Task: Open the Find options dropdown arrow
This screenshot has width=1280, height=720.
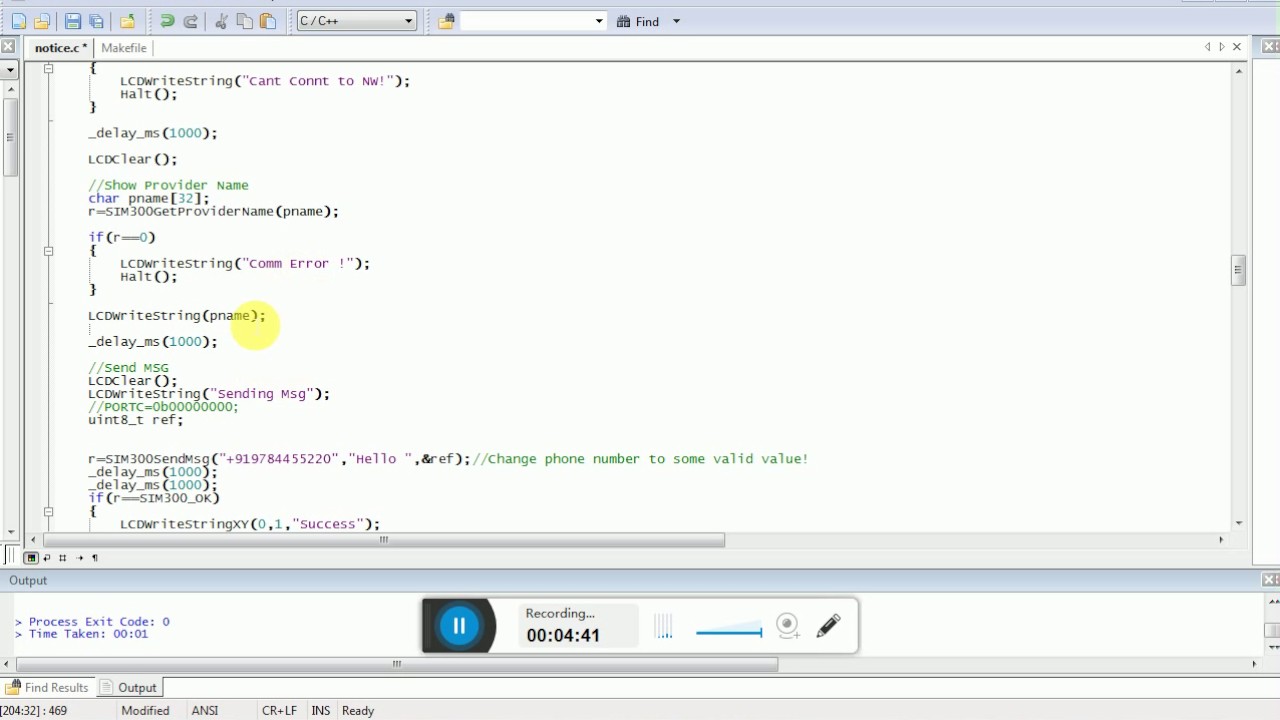Action: pyautogui.click(x=676, y=21)
